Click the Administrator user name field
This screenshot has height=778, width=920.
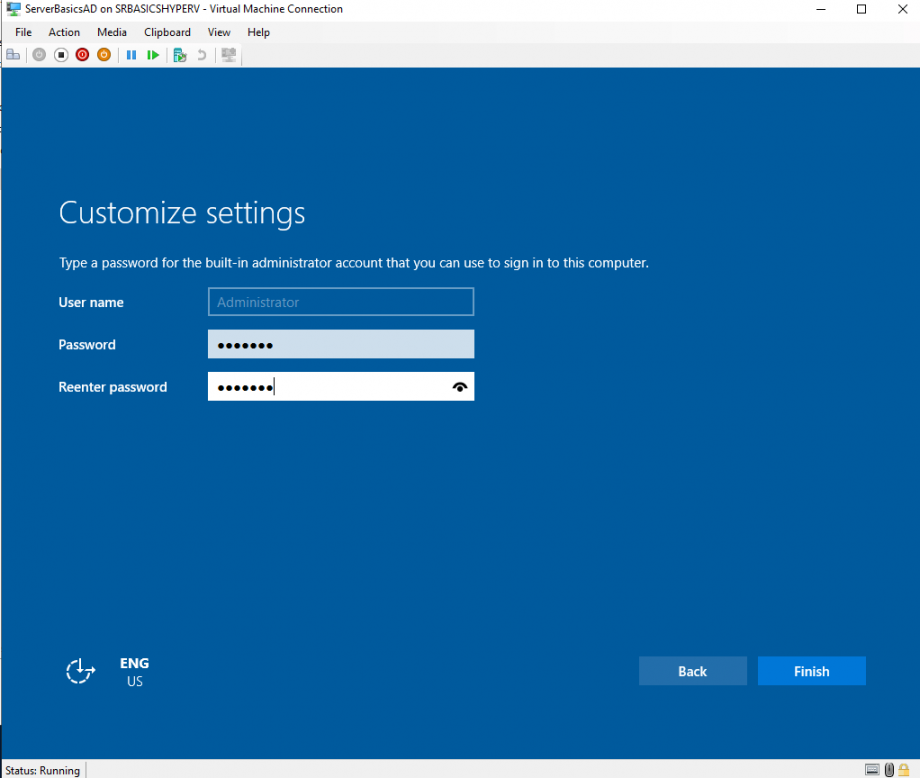(x=340, y=301)
